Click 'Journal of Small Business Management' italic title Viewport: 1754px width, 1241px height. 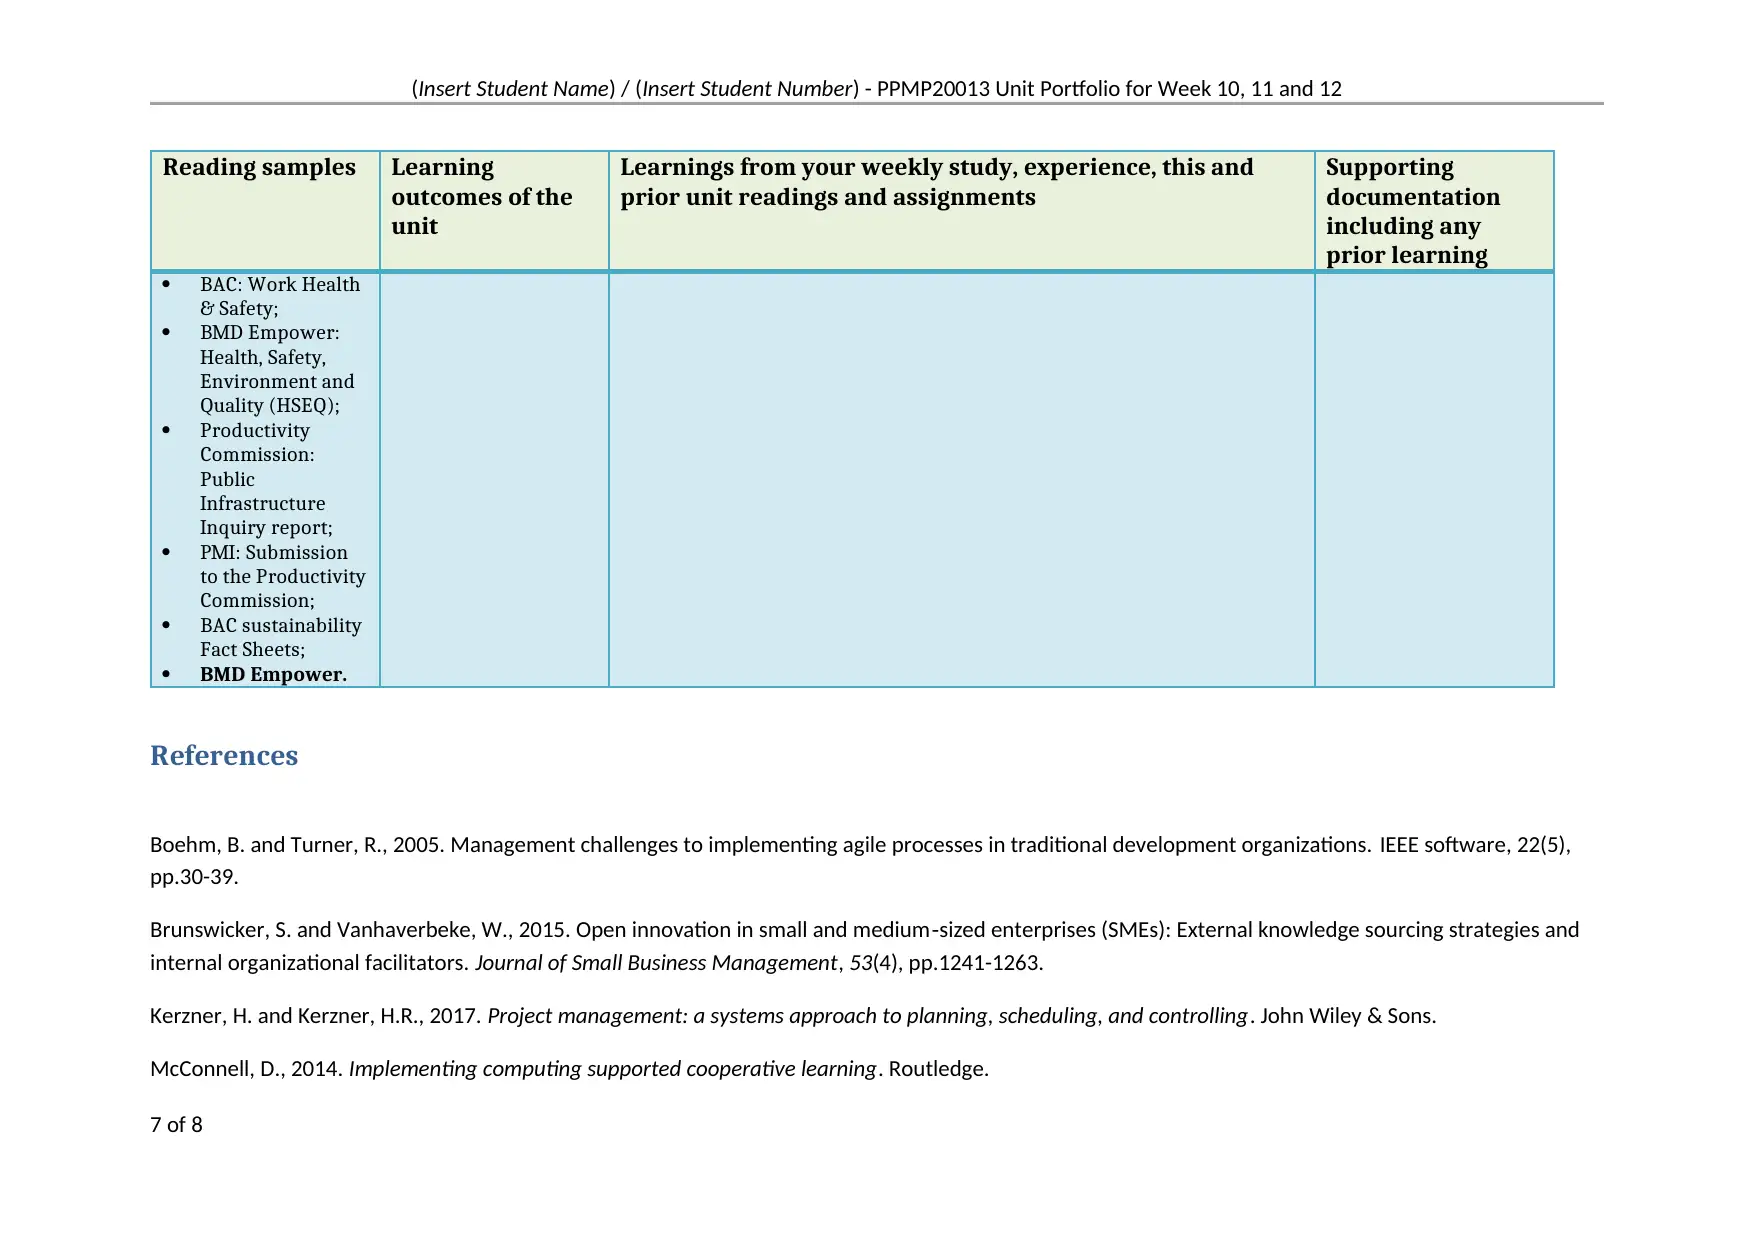coord(656,963)
